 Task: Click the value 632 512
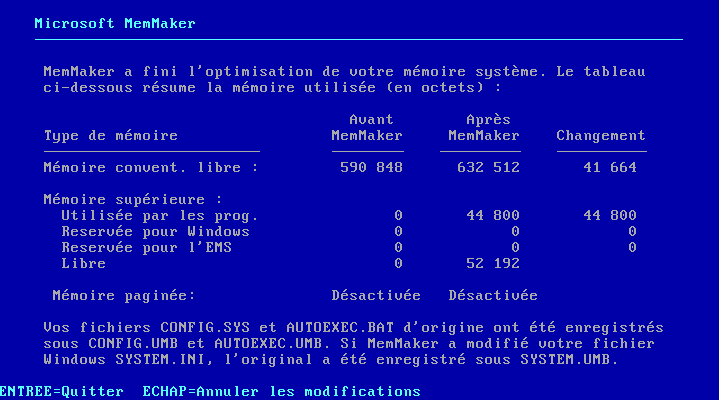tap(488, 167)
